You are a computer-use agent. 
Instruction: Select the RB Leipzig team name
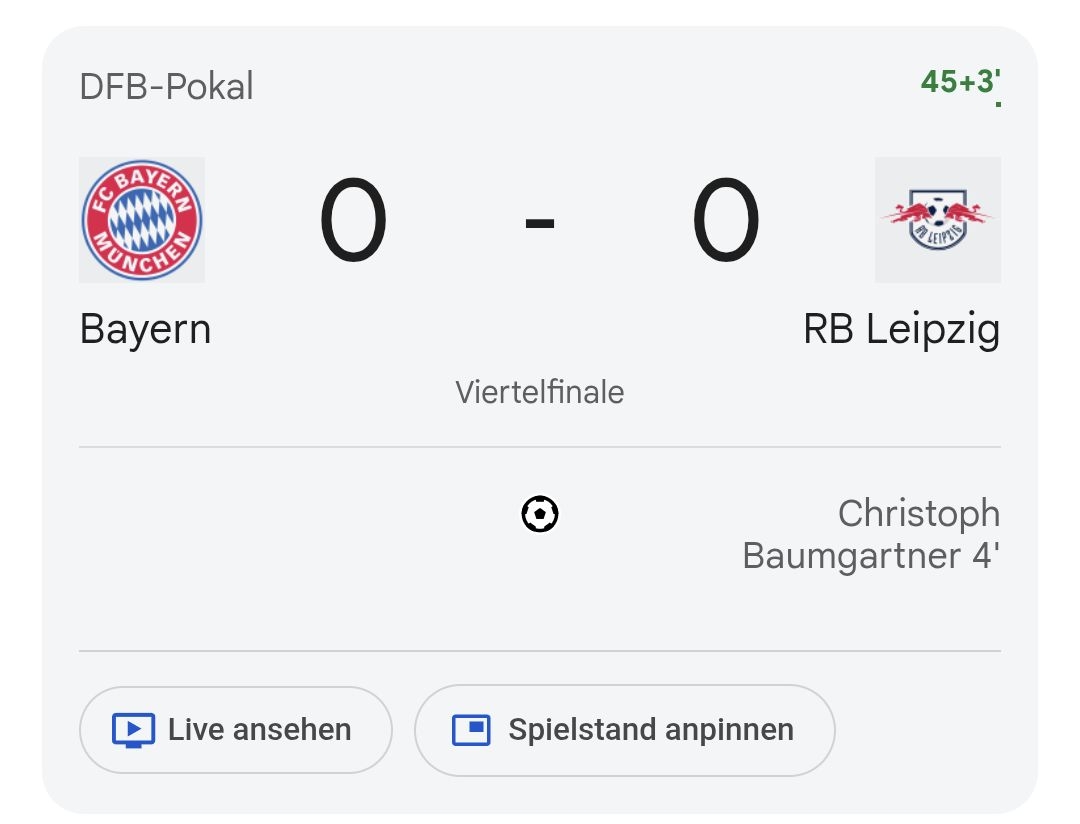point(901,330)
